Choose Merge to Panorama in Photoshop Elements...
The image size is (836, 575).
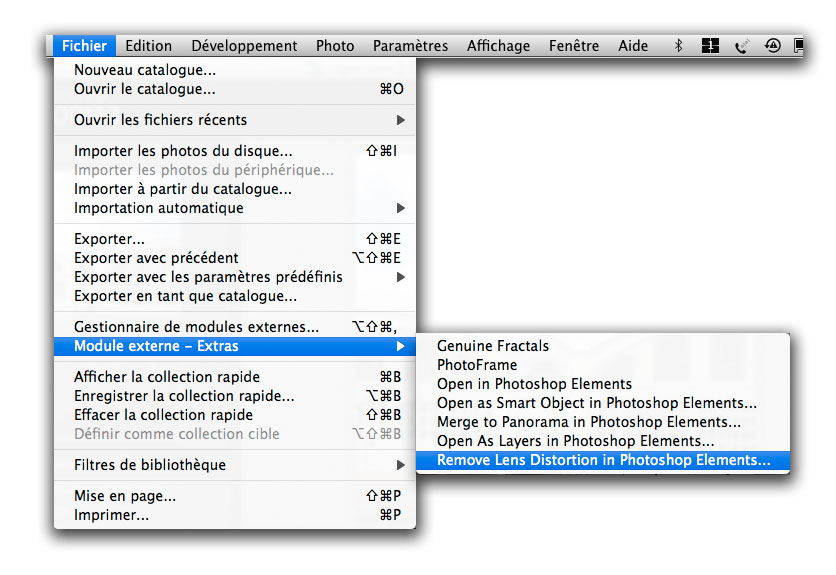[x=602, y=422]
